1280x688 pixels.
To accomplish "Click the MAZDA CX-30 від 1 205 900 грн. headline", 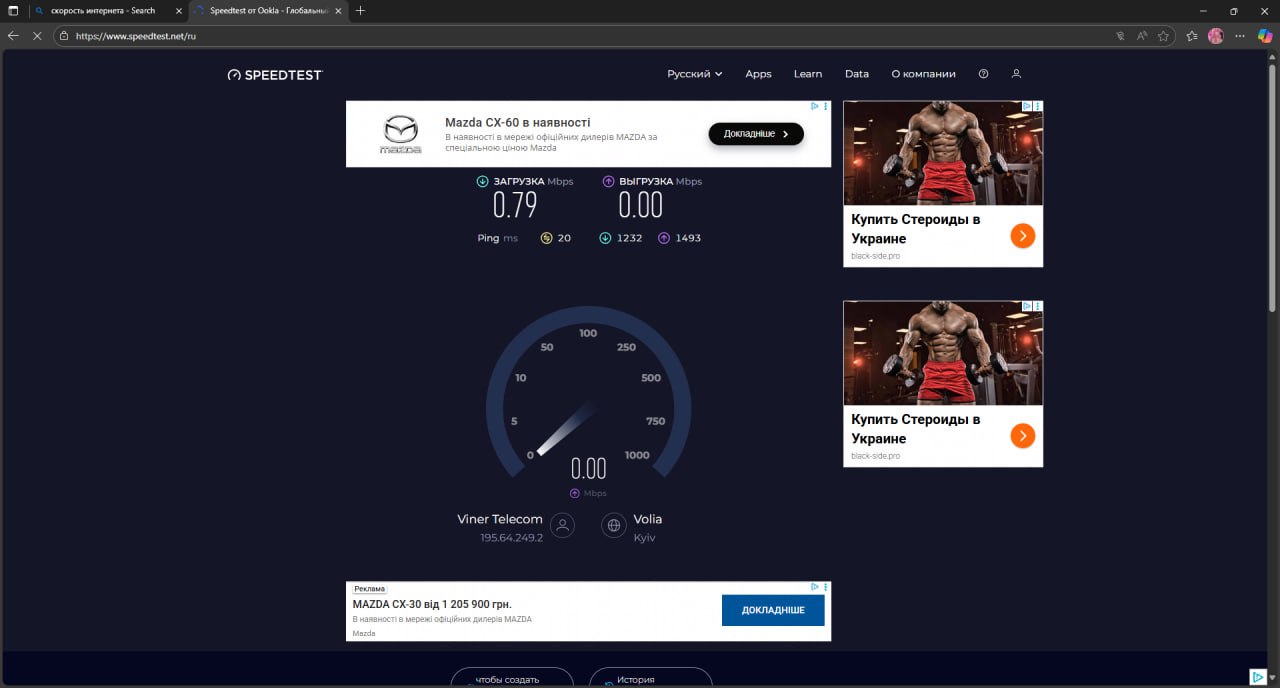I will [432, 604].
